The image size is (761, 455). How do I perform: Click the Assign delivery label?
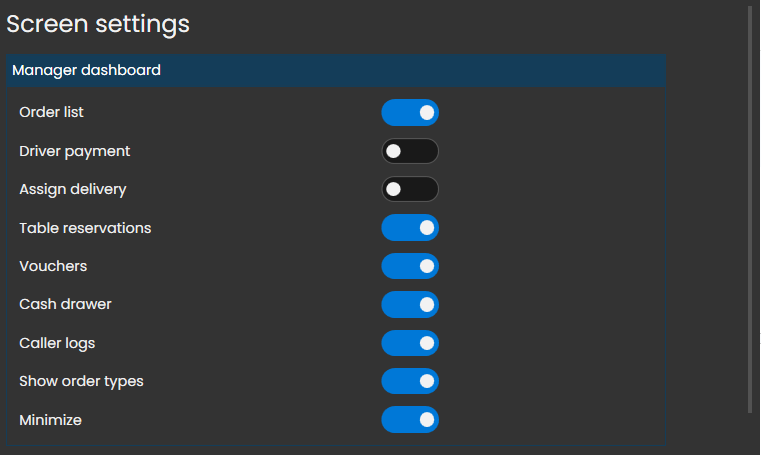pyautogui.click(x=73, y=189)
